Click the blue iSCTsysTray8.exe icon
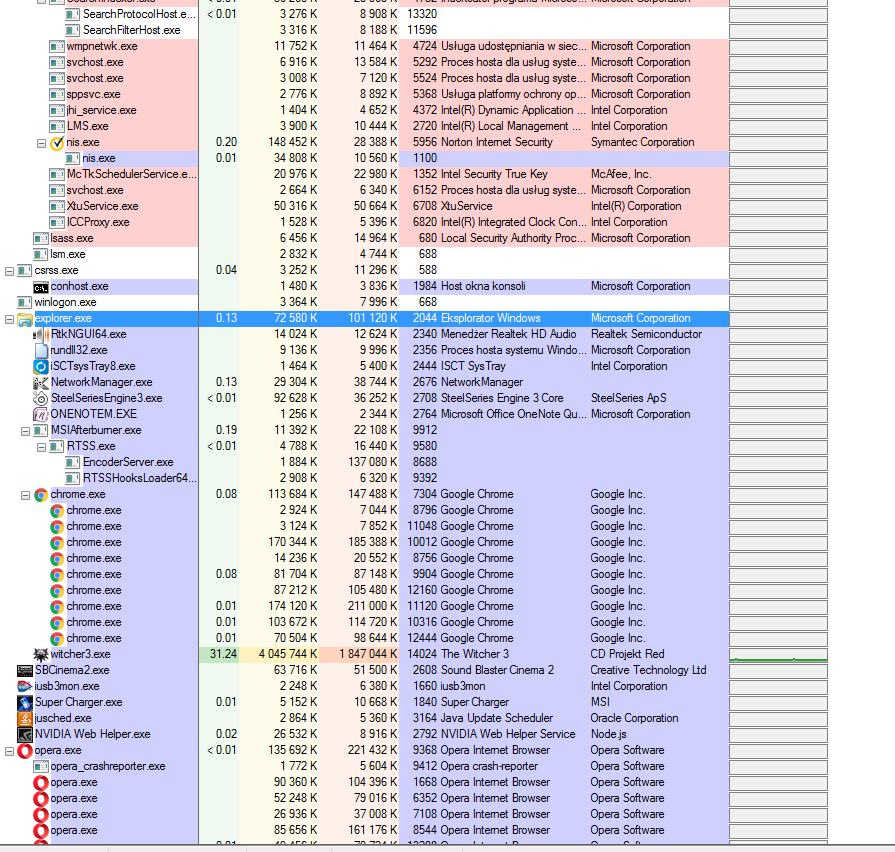Image resolution: width=895 pixels, height=852 pixels. tap(41, 366)
